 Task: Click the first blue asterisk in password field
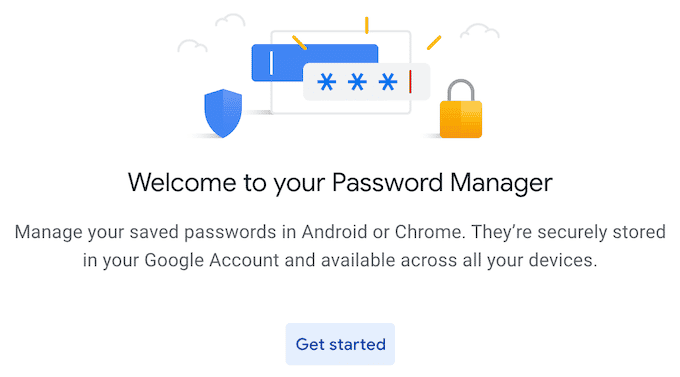point(326,82)
